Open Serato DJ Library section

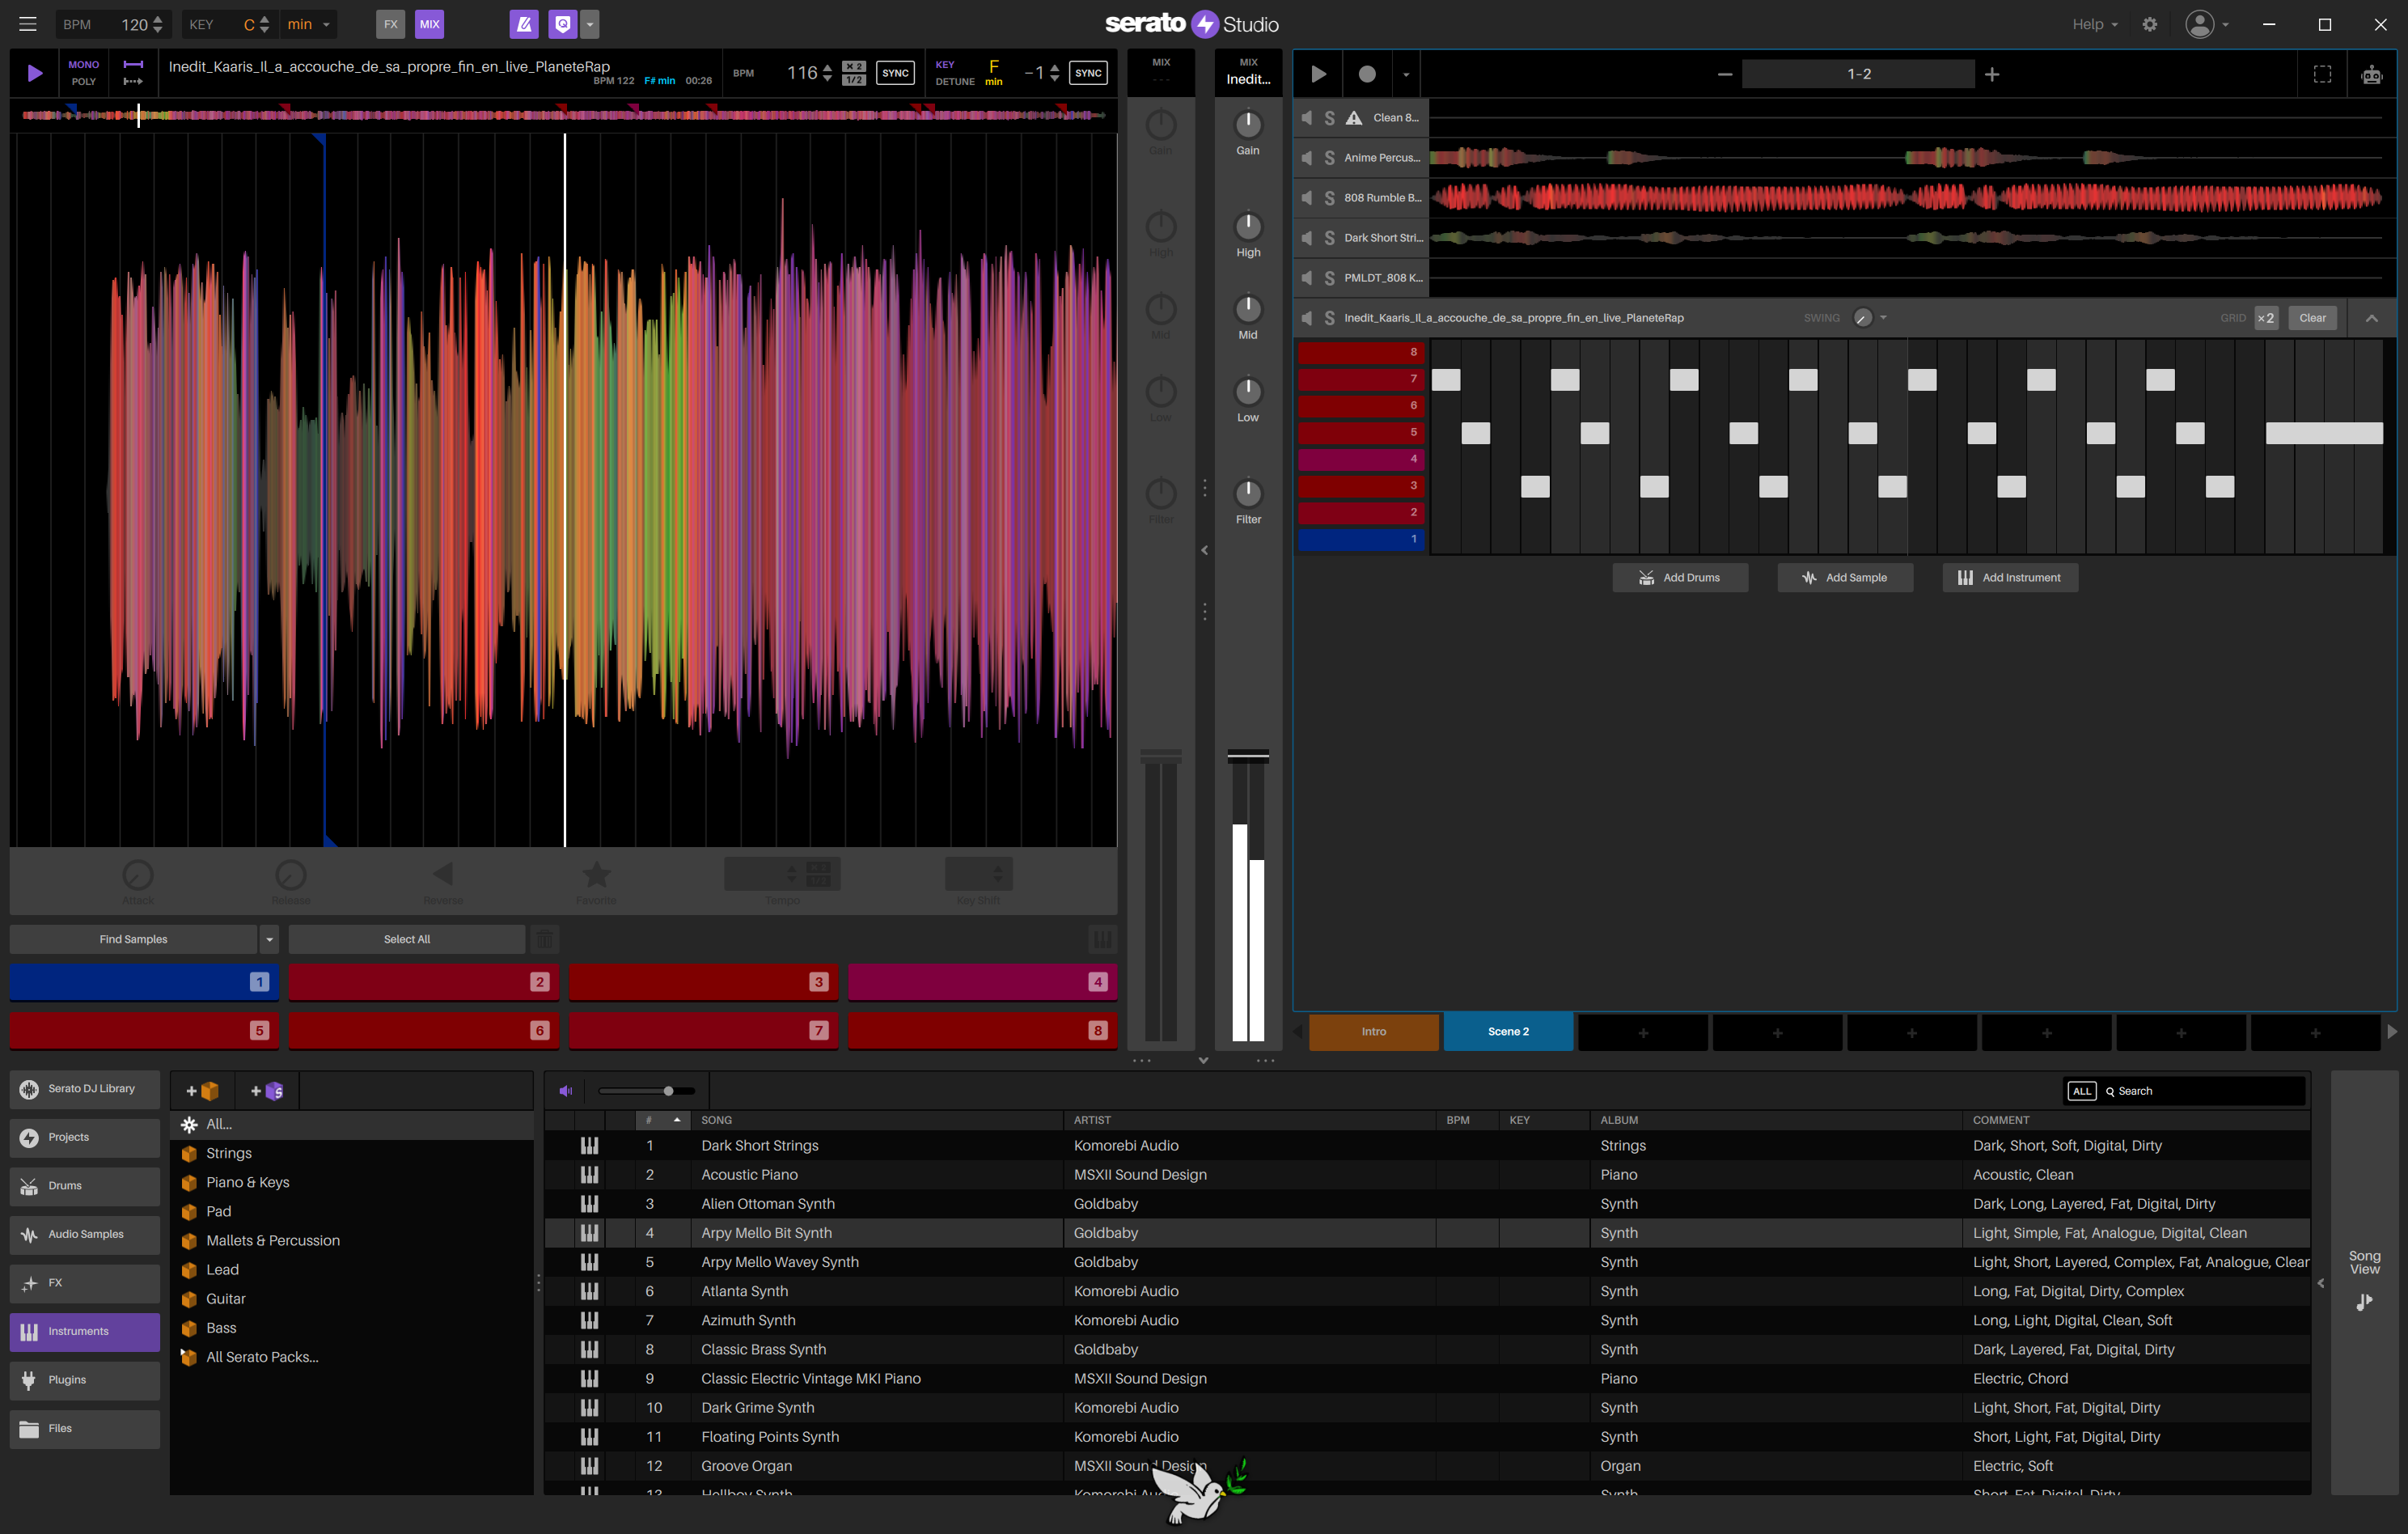pos(85,1089)
